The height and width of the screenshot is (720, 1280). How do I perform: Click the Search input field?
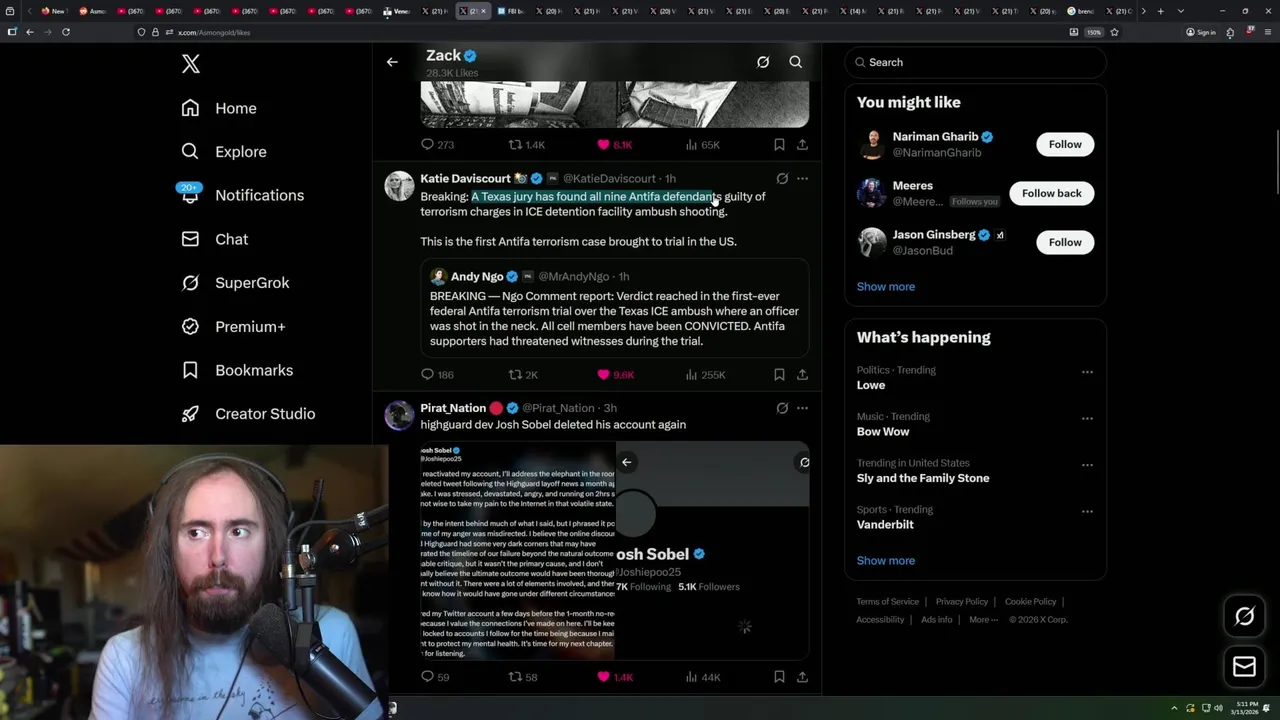tap(976, 62)
